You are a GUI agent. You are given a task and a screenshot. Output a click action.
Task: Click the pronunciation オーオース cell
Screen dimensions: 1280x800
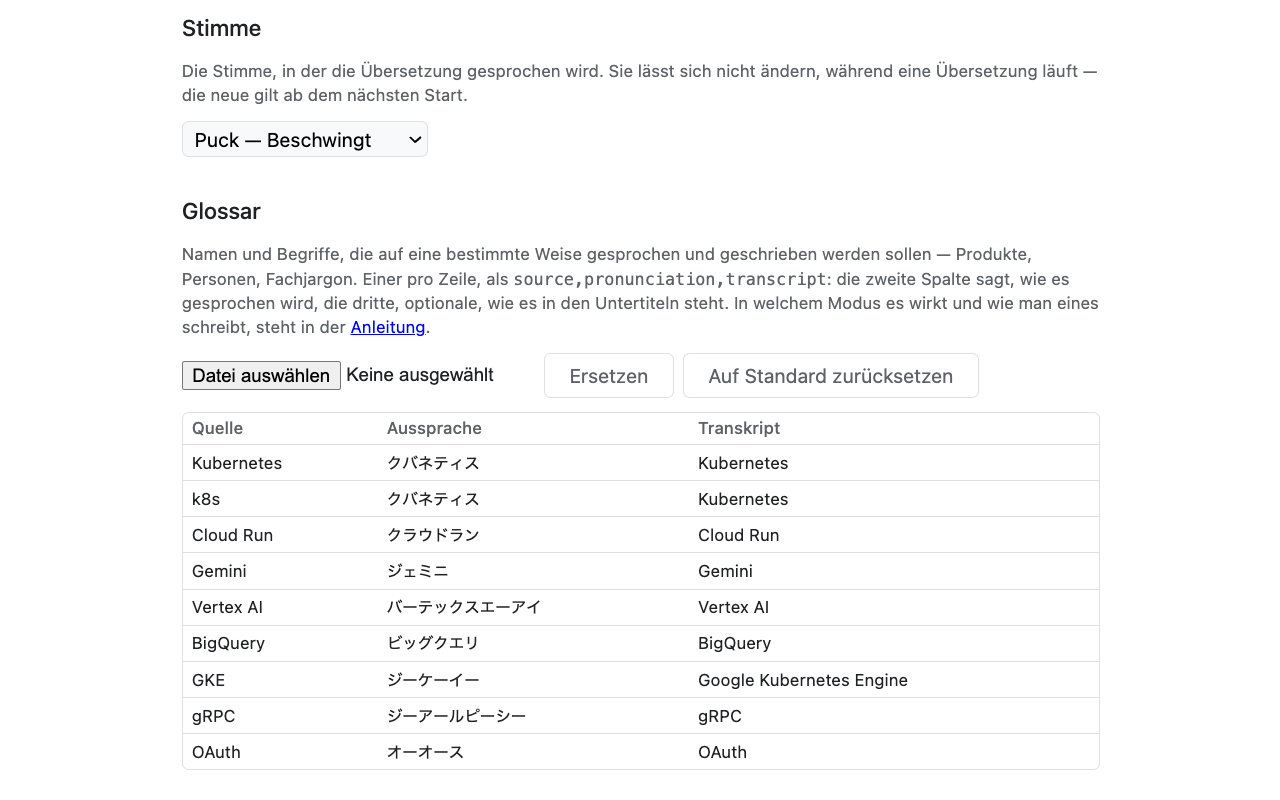[533, 752]
